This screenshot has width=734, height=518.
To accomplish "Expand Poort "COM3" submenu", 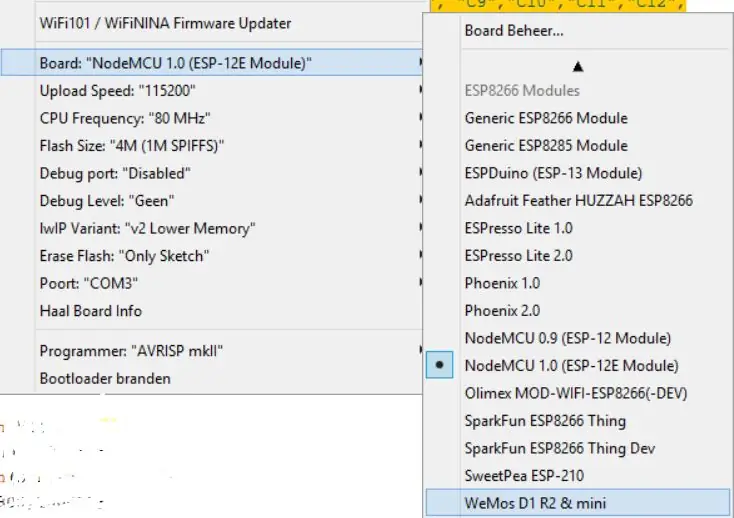I will 212,284.
